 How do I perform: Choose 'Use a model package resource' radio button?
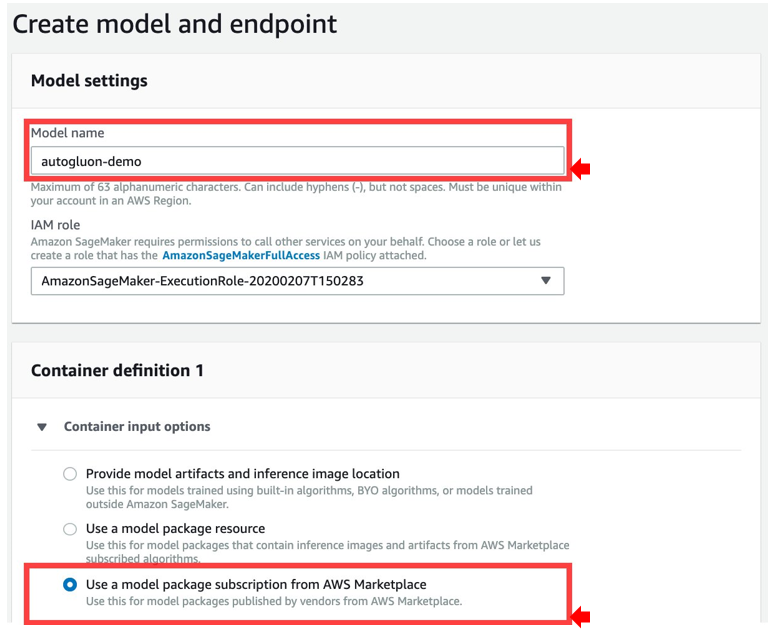tap(70, 529)
